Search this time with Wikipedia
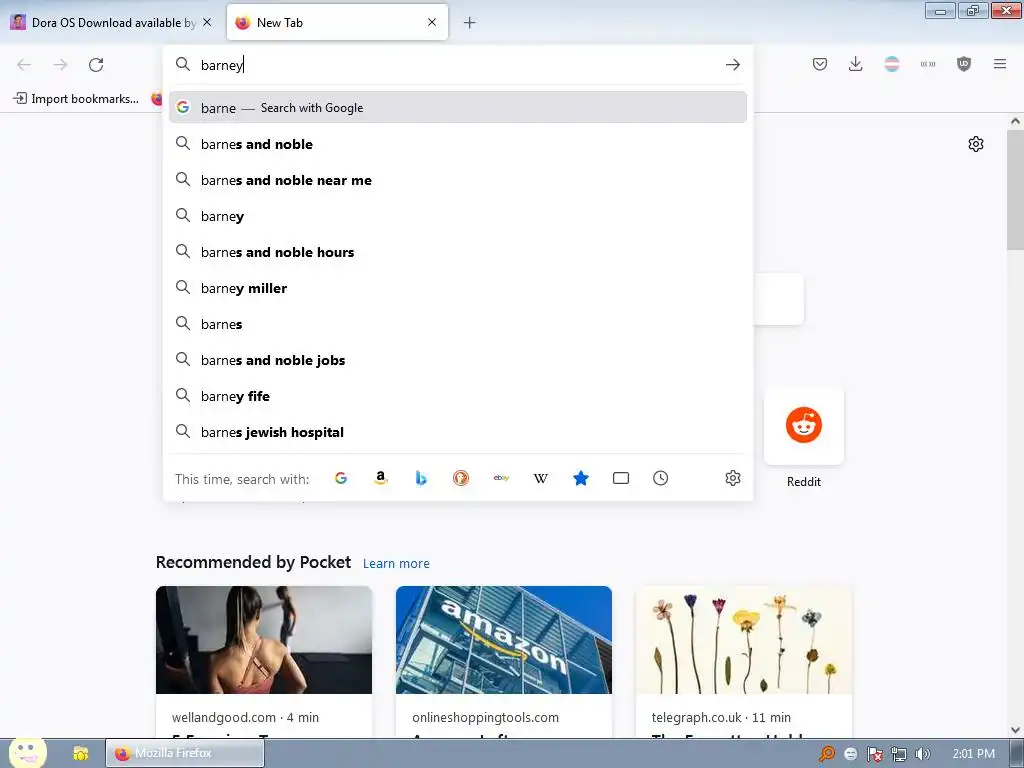This screenshot has width=1024, height=768. click(541, 478)
